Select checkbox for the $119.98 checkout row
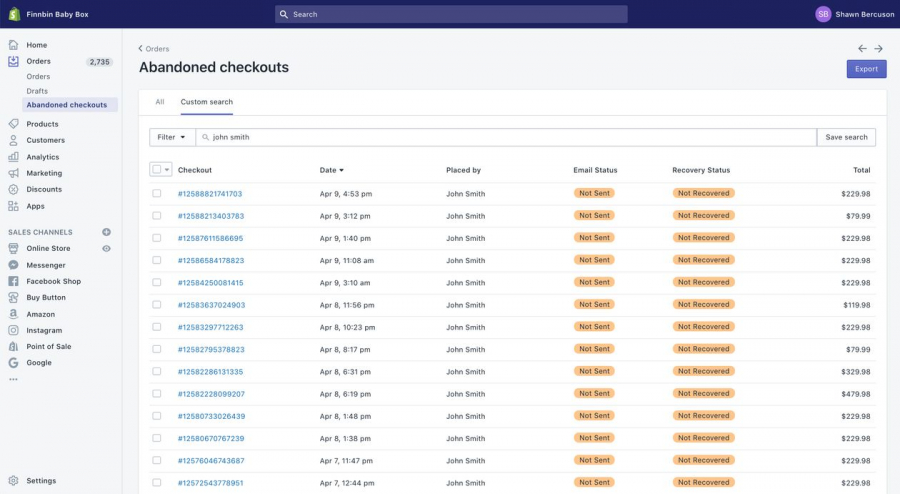Screen dimensions: 900x494 157,305
